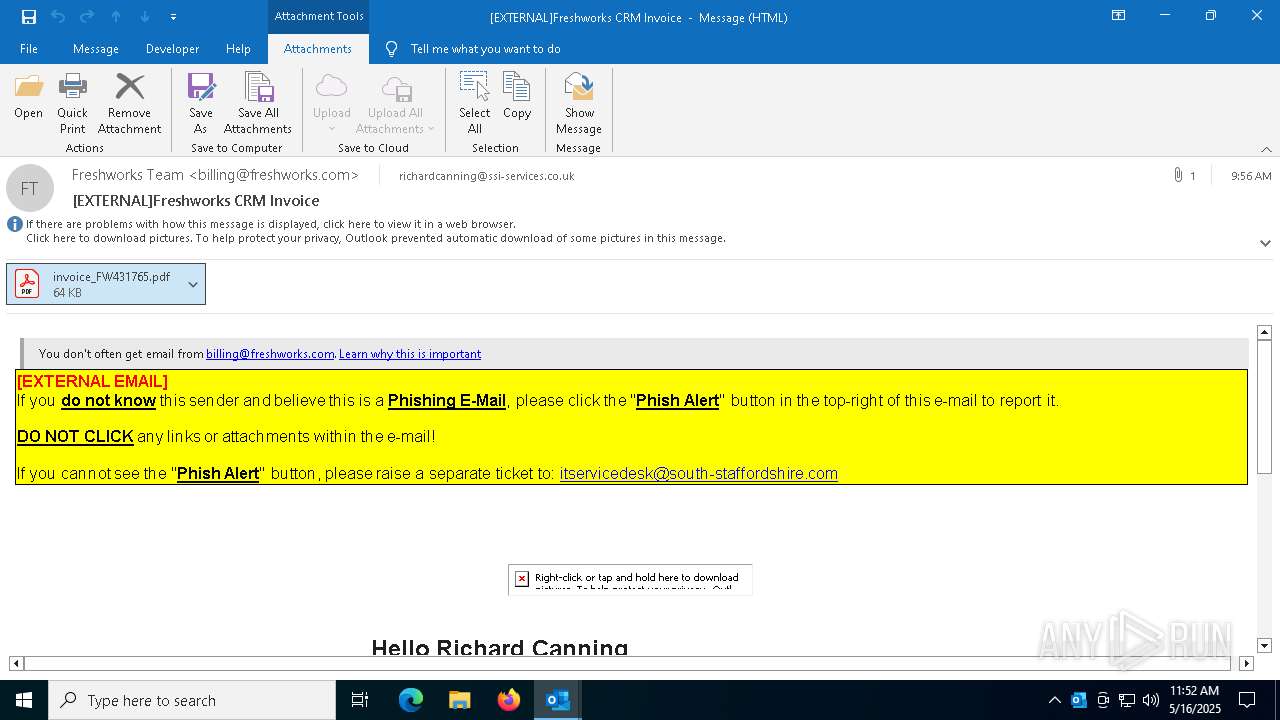Screen dimensions: 1280x720
Task: Click Show Message in the ribbon
Action: tap(579, 103)
